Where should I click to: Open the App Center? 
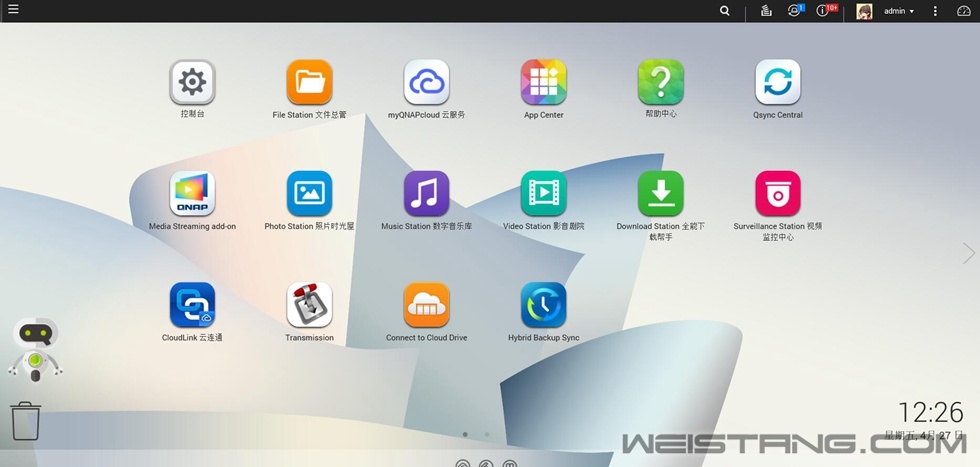tap(544, 82)
